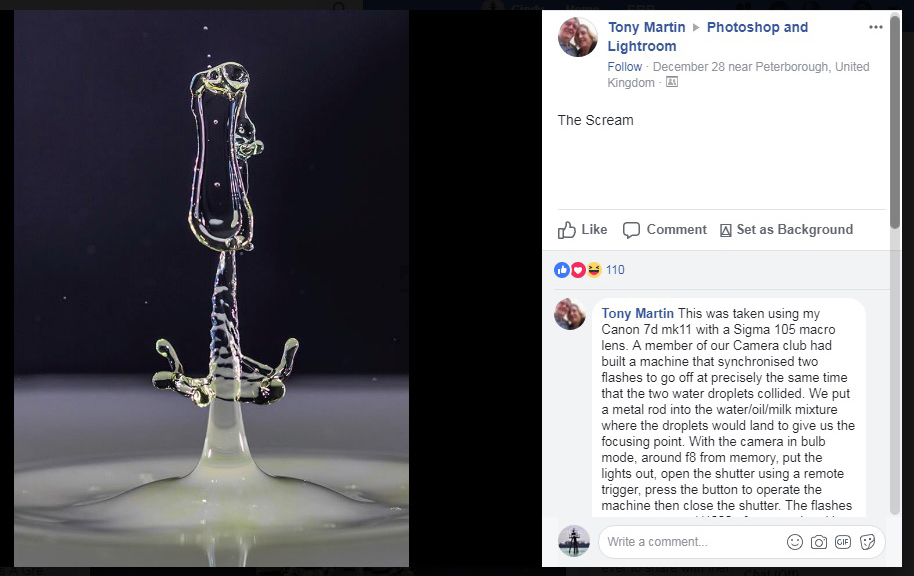Image resolution: width=914 pixels, height=576 pixels.
Task: Attach a photo using the camera icon
Action: 819,542
